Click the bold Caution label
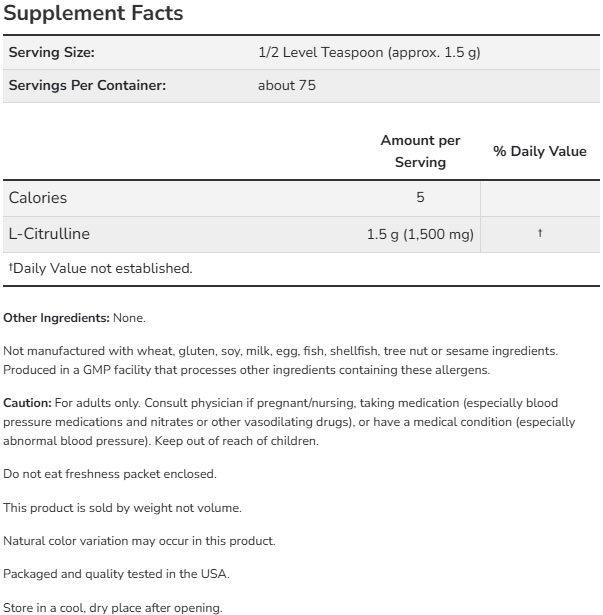The image size is (603, 615). click(27, 402)
